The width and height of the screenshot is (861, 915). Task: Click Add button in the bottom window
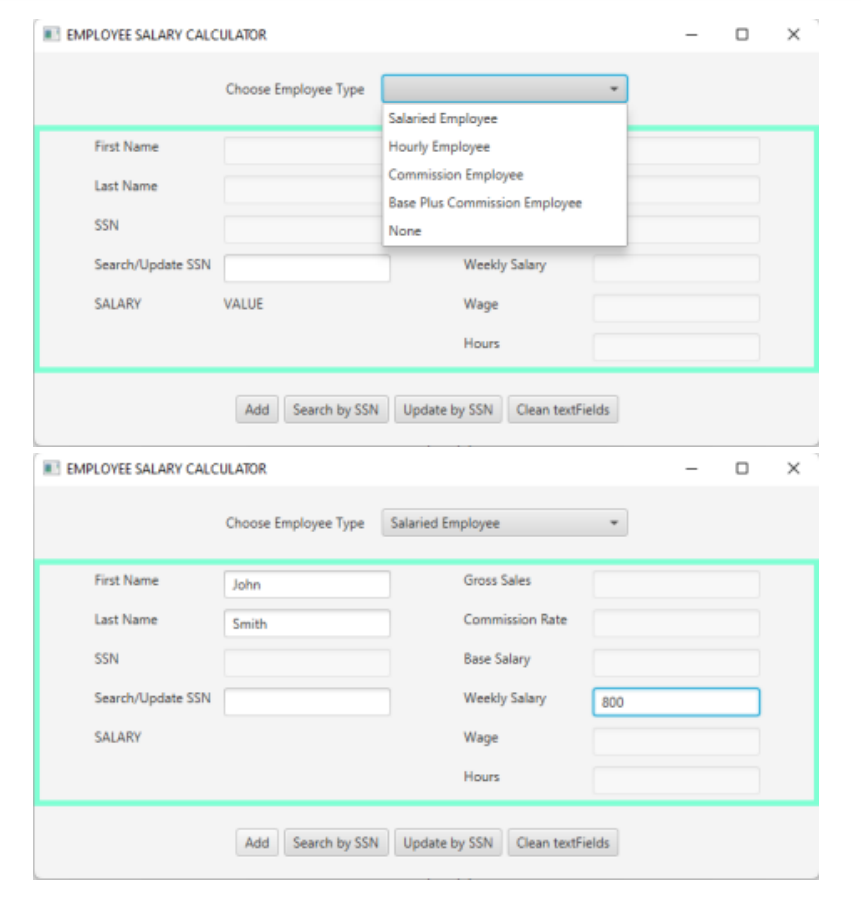[257, 843]
